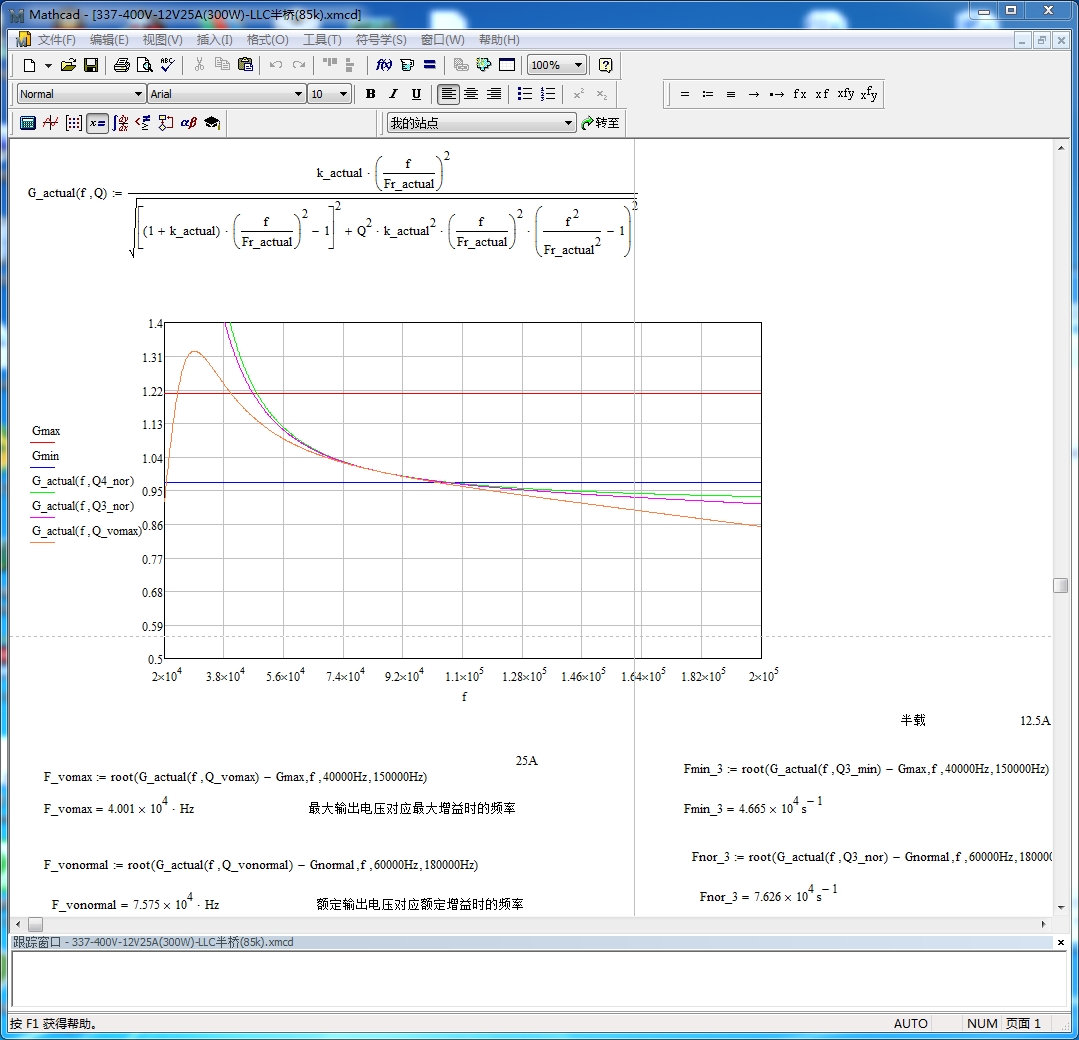The image size is (1079, 1040).
Task: Run the spelling check
Action: coord(167,65)
